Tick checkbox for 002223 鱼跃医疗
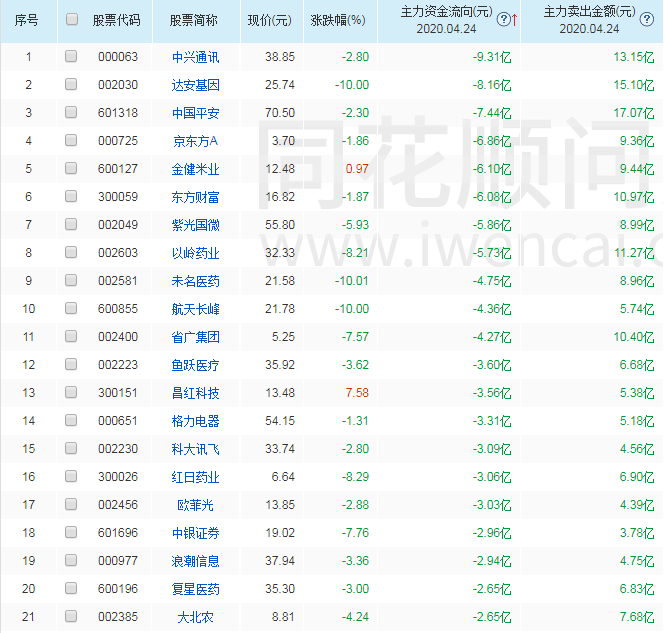 click(x=71, y=364)
